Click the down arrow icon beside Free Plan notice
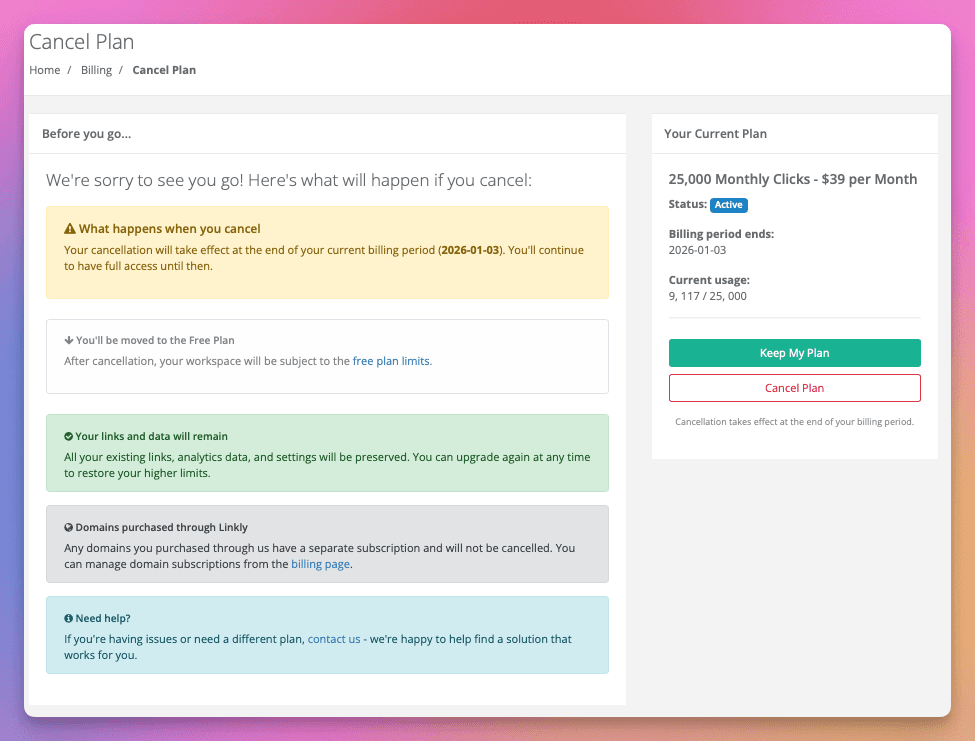Image resolution: width=975 pixels, height=741 pixels. click(x=69, y=340)
